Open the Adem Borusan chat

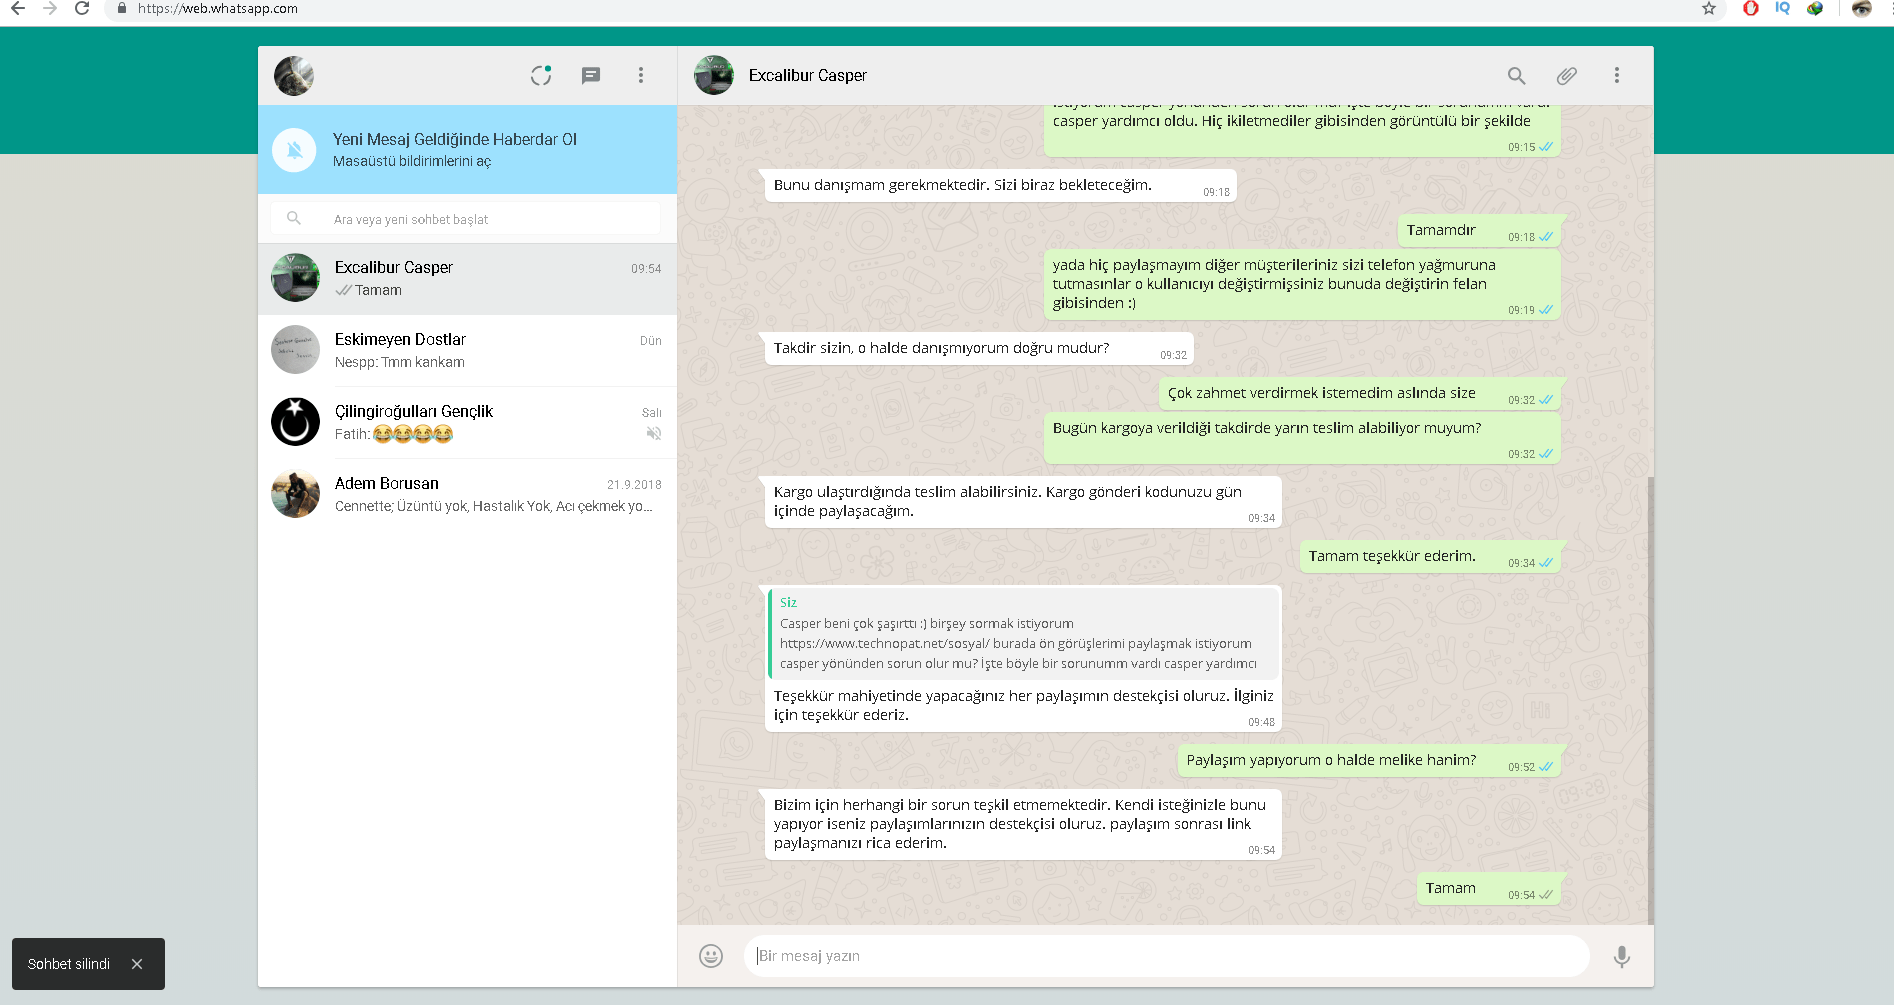[467, 495]
